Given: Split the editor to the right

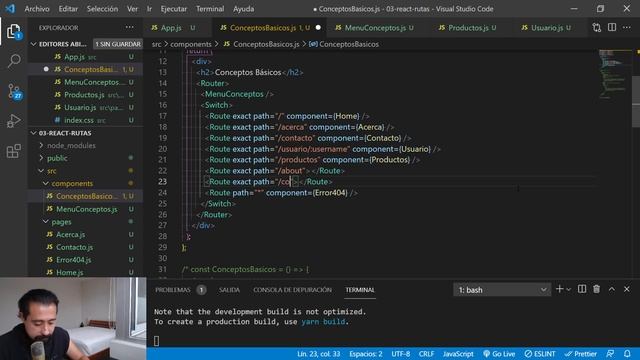Looking at the screenshot, I should tap(612, 27).
